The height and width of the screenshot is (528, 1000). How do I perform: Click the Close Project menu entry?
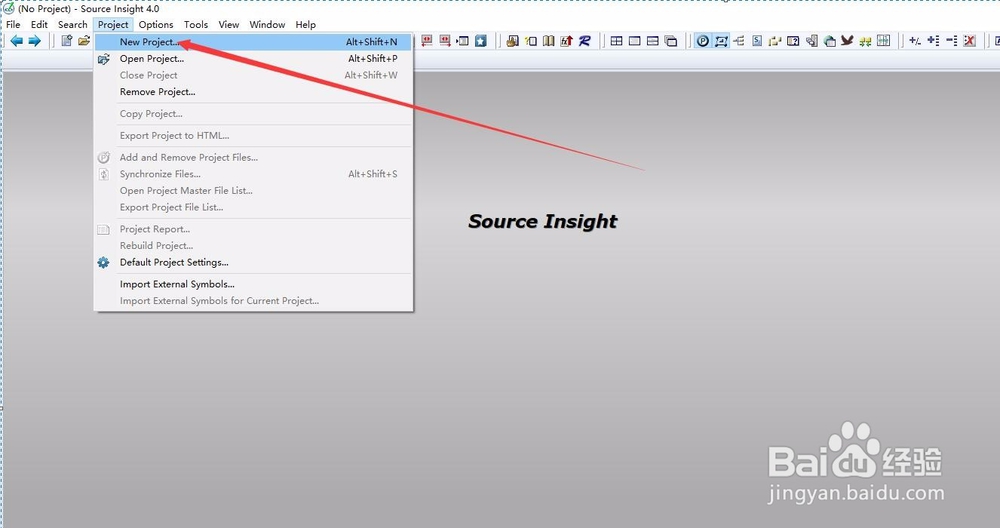point(253,75)
